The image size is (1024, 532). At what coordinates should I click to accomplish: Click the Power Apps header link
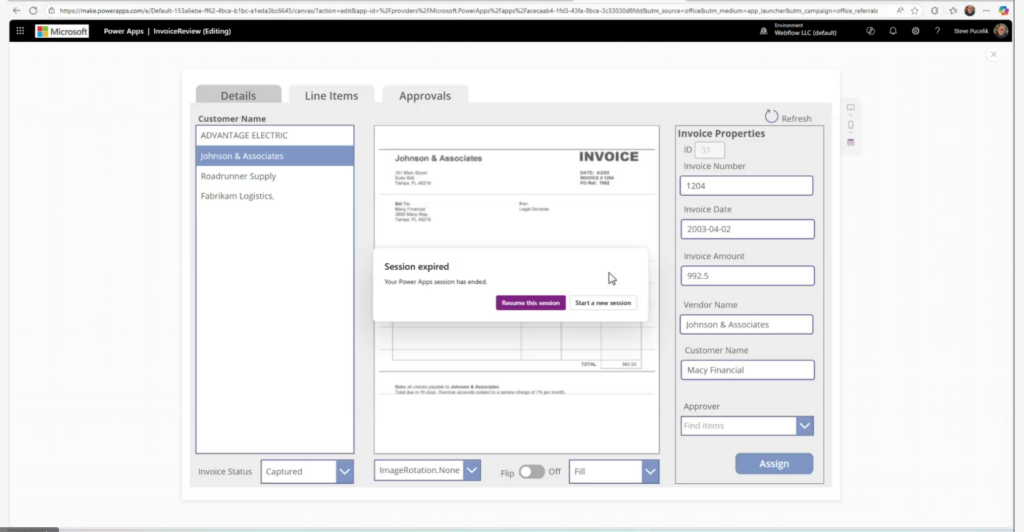point(123,31)
